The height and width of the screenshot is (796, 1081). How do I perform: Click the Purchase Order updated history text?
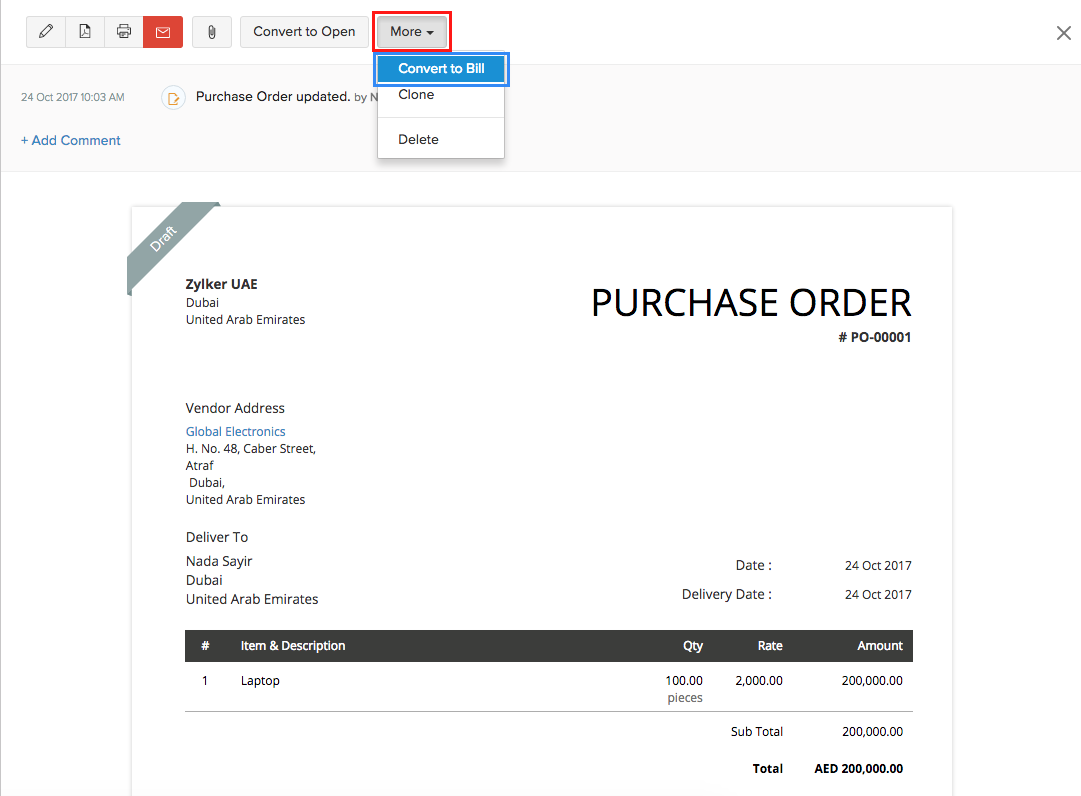(x=273, y=96)
